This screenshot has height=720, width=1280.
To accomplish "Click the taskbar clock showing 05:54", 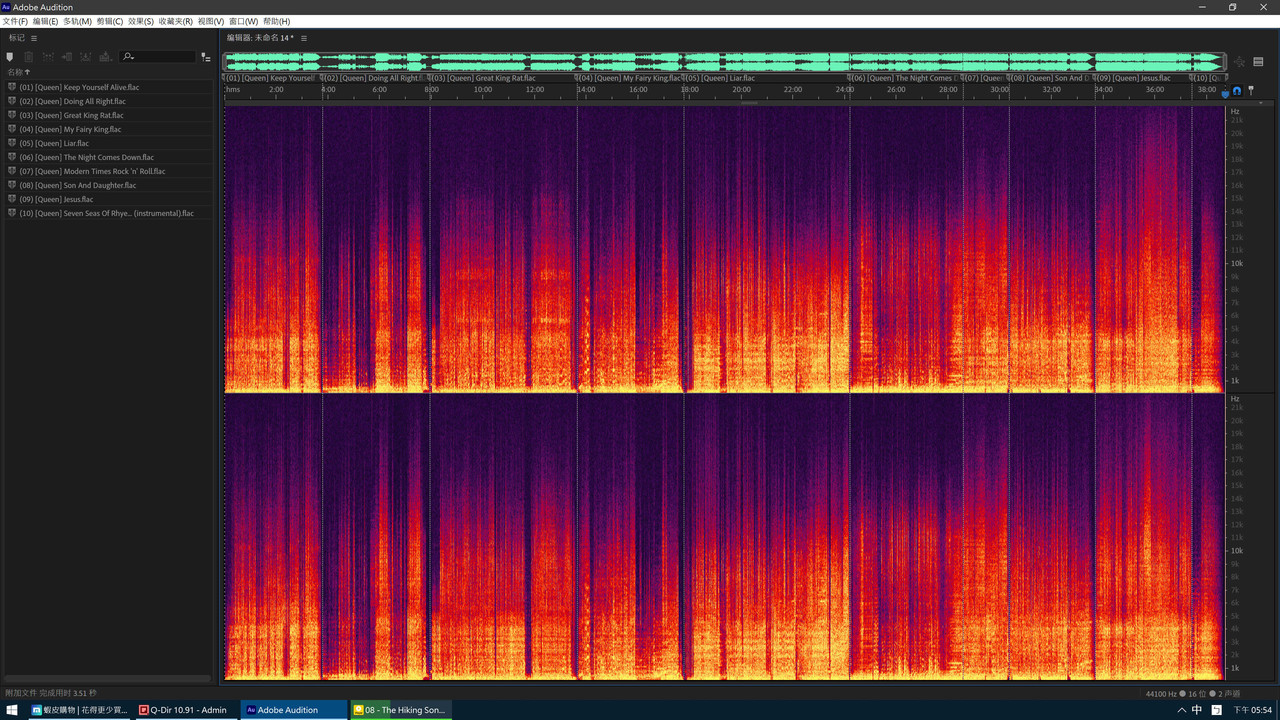I will [1252, 710].
